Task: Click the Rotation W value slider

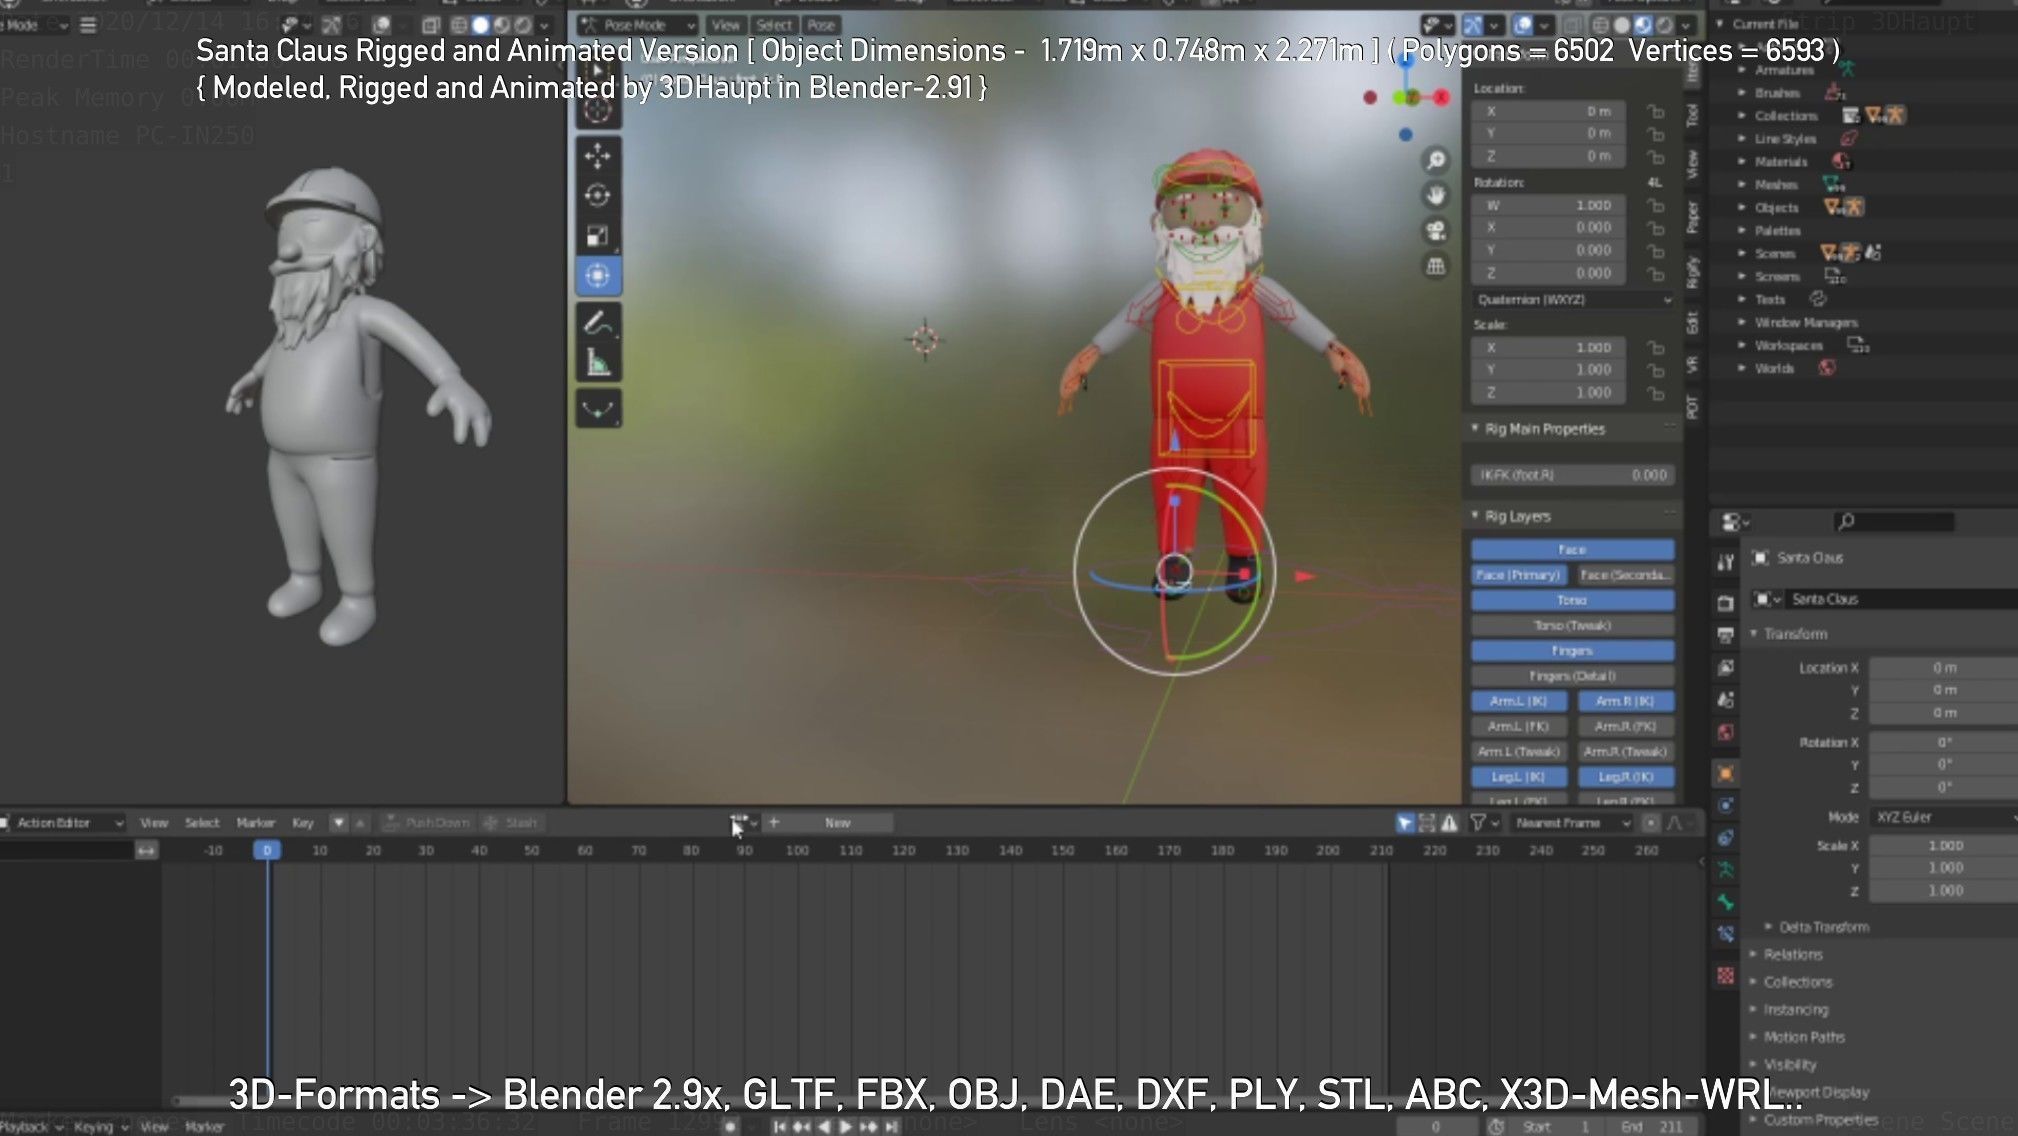Action: click(1550, 205)
